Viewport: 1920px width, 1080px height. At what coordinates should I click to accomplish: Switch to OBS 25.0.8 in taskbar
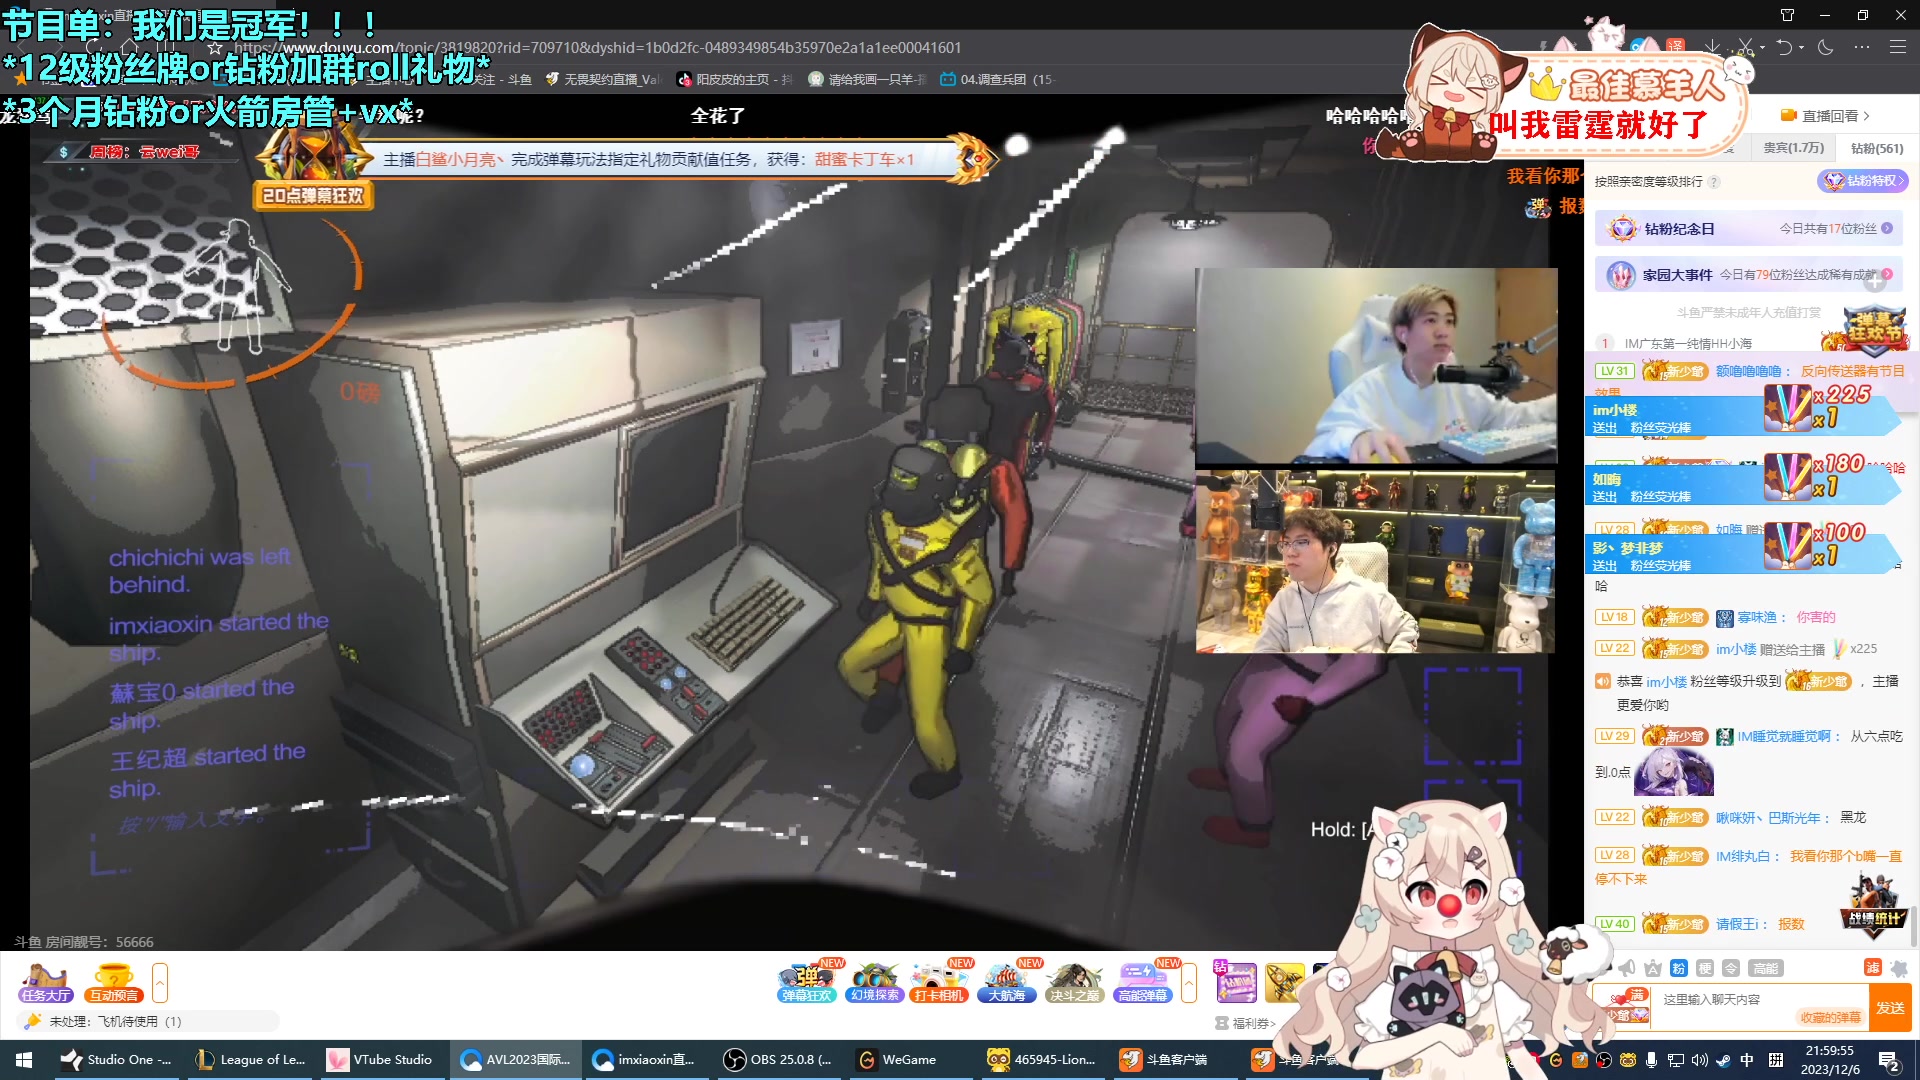(780, 1060)
